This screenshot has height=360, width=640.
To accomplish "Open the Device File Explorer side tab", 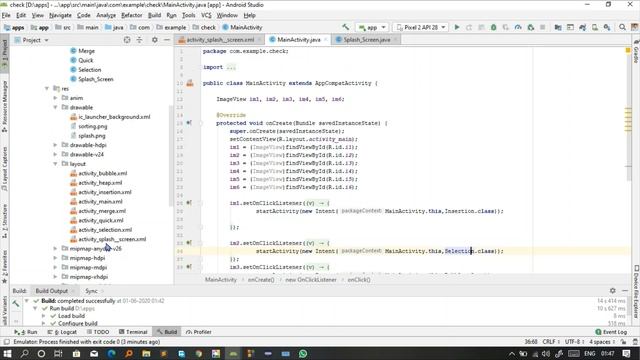I will click(636, 291).
